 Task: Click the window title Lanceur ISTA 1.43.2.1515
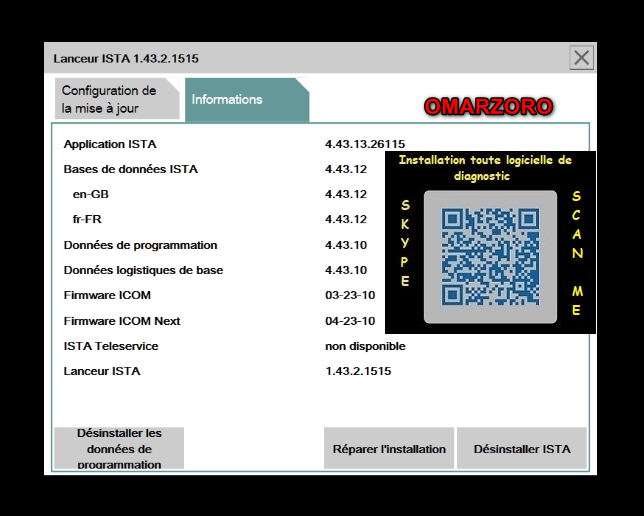(126, 58)
